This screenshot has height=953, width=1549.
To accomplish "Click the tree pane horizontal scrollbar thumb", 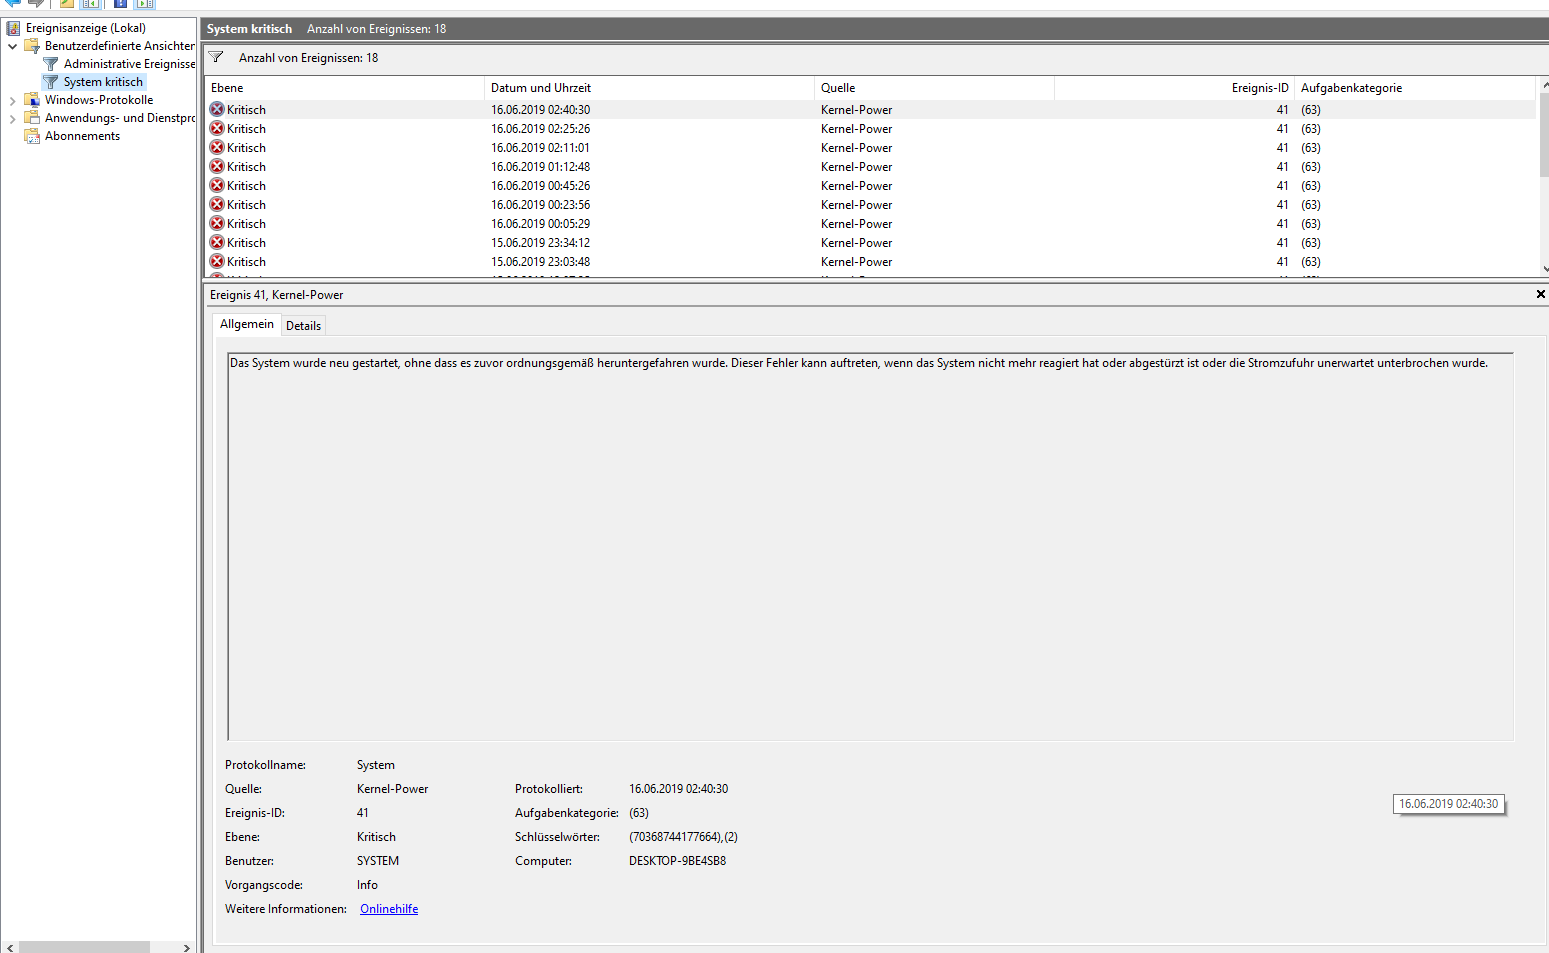I will tap(84, 947).
